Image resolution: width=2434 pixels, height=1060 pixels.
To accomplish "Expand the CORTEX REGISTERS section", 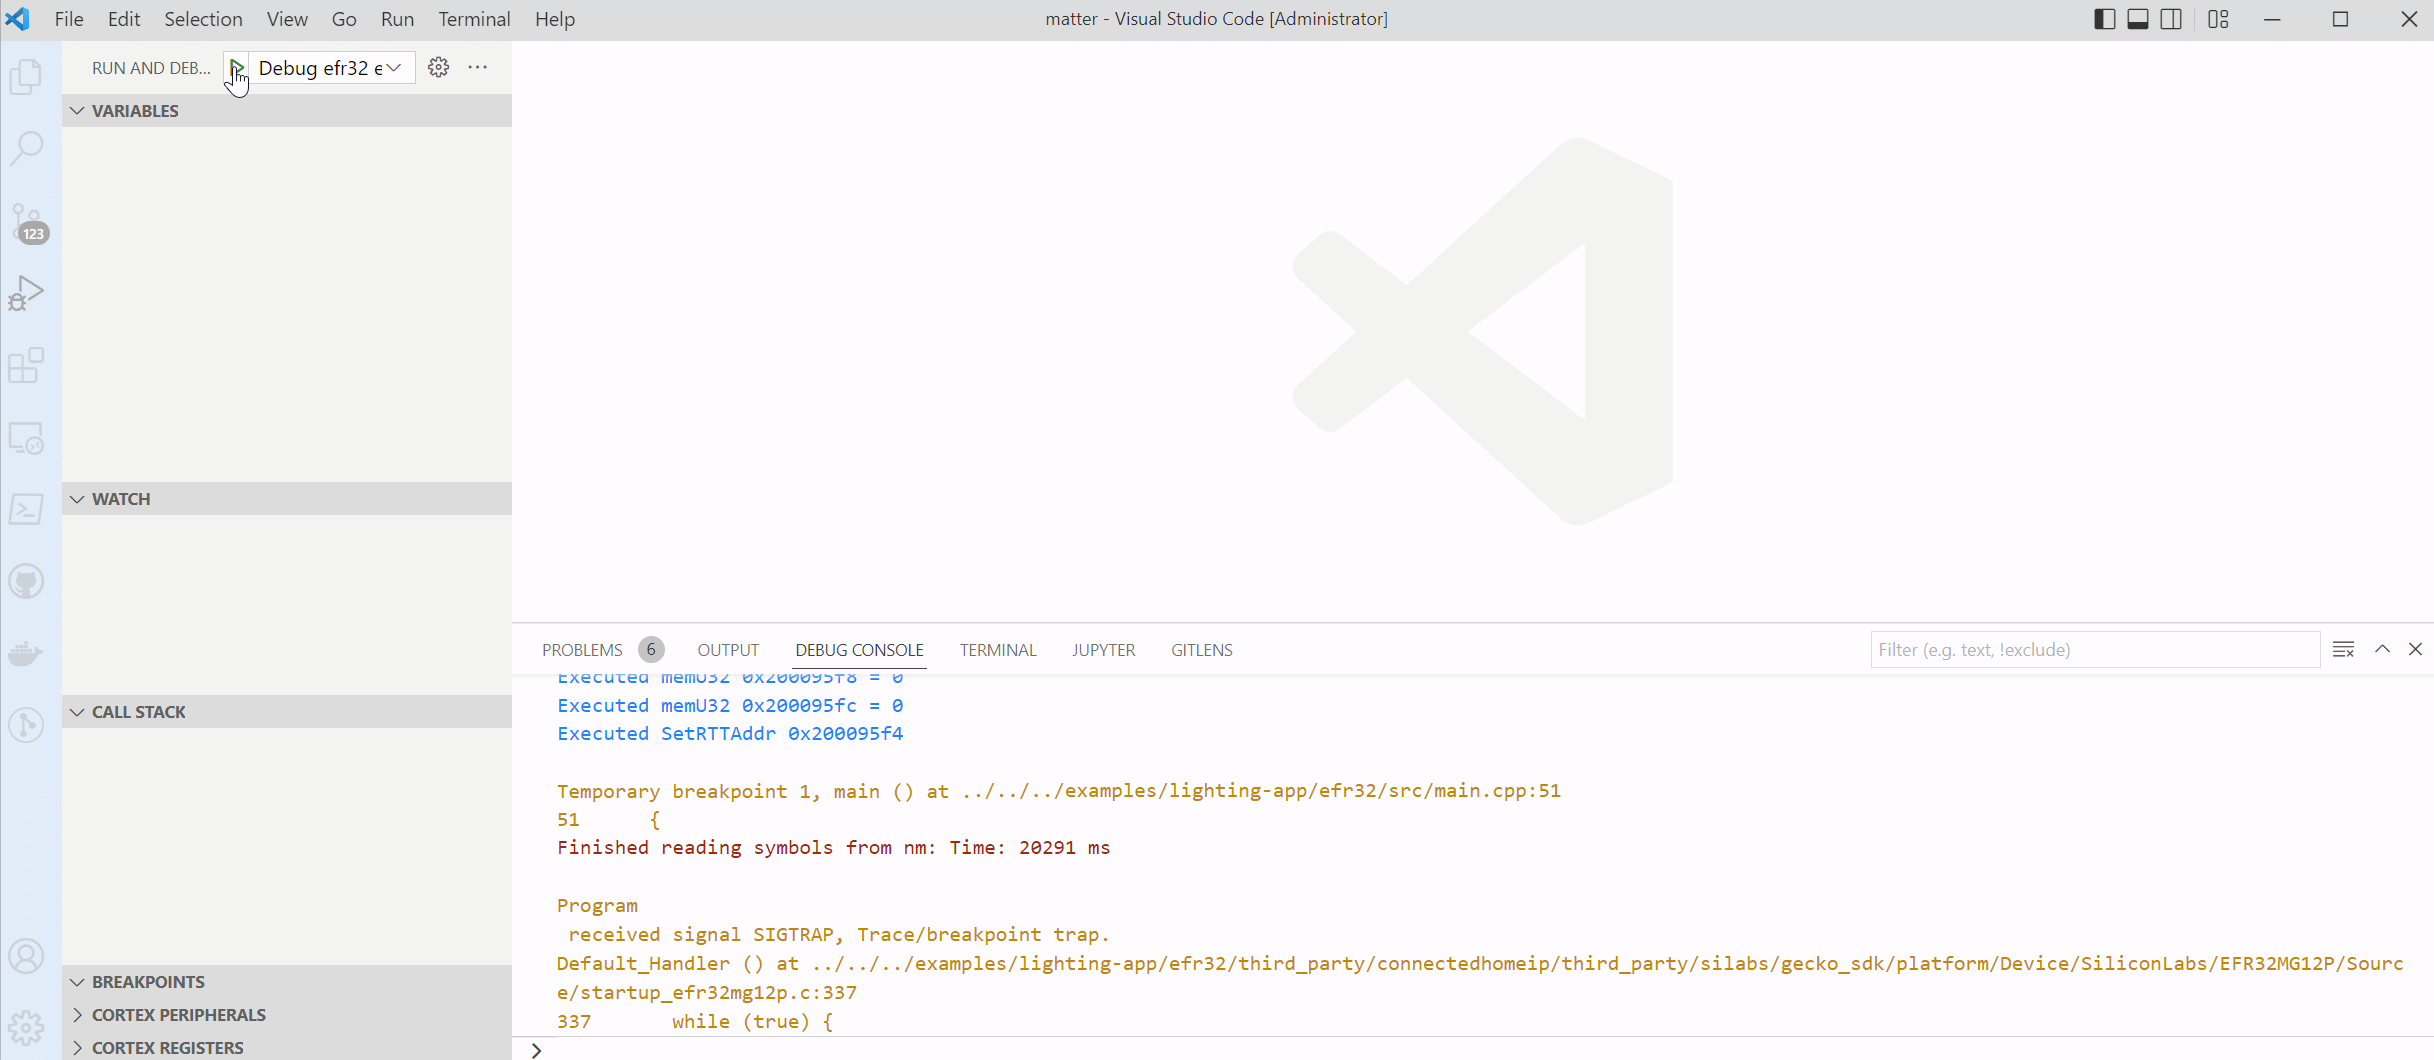I will coord(287,1047).
